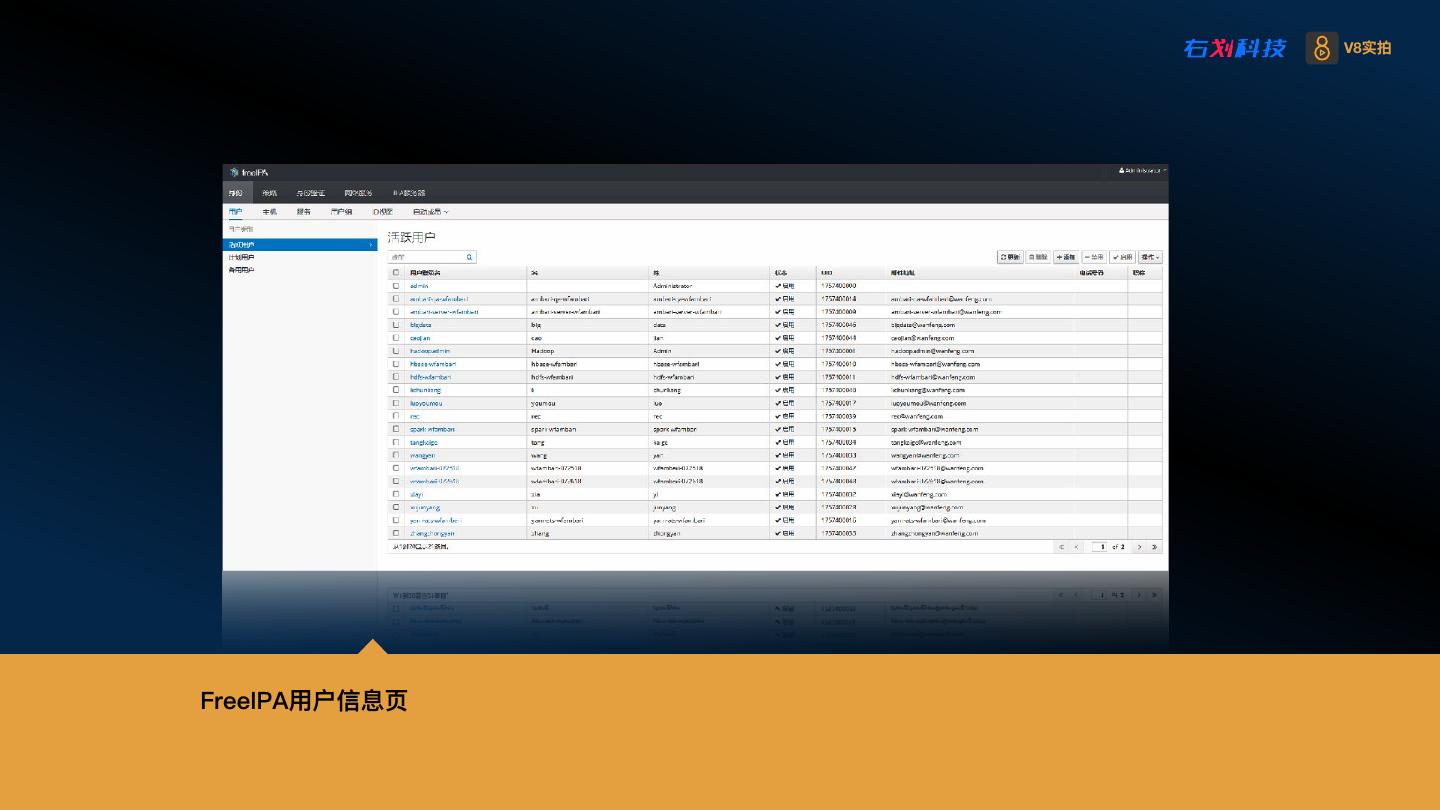Viewport: 1440px width, 810px height.
Task: Tick the select-all checkbox in table header
Action: point(396,272)
